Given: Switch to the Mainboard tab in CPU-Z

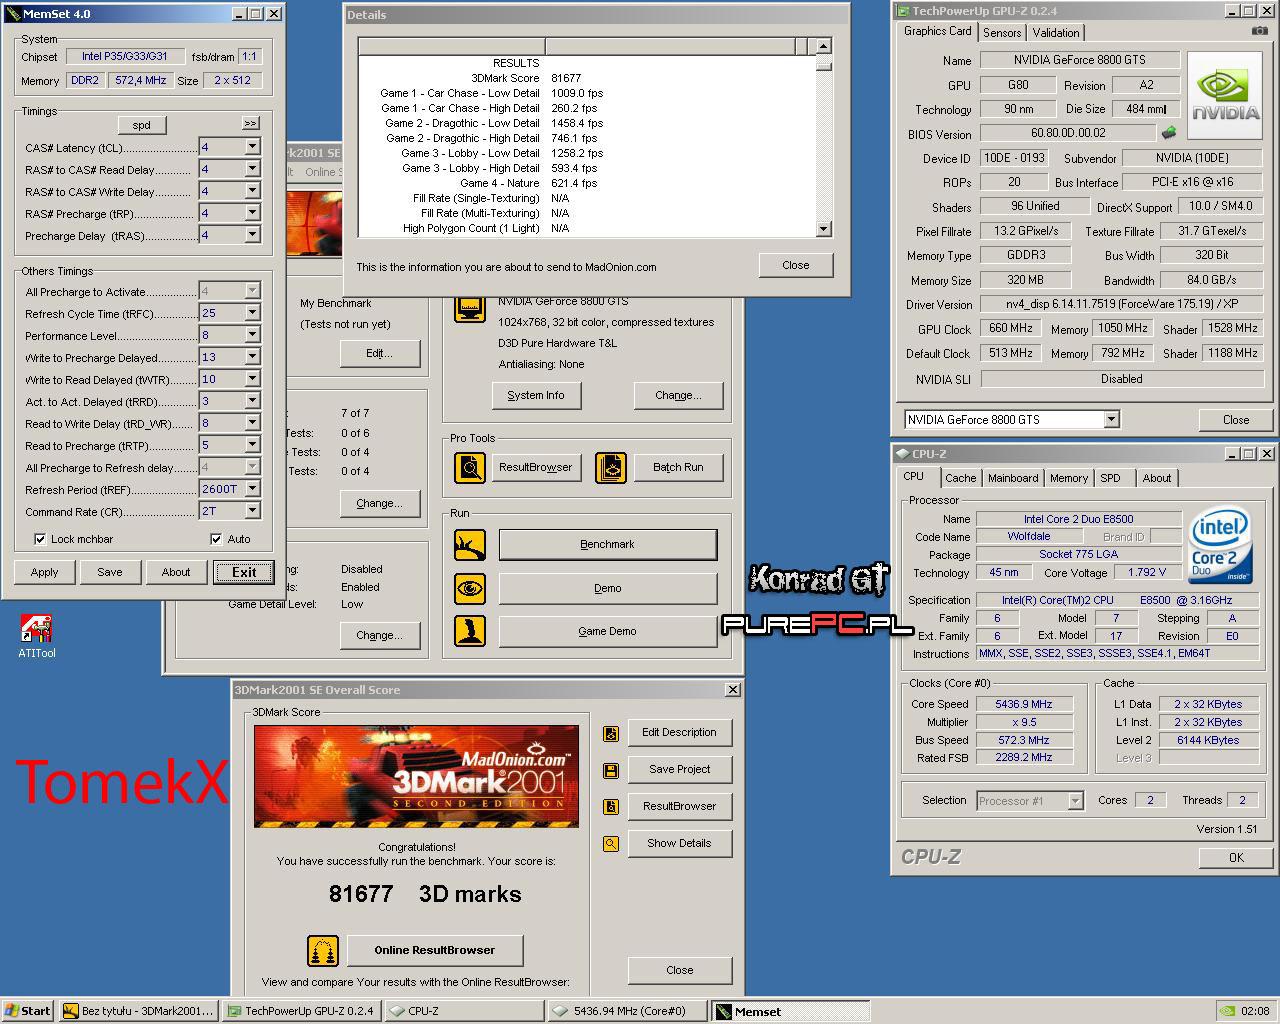Looking at the screenshot, I should 1013,478.
